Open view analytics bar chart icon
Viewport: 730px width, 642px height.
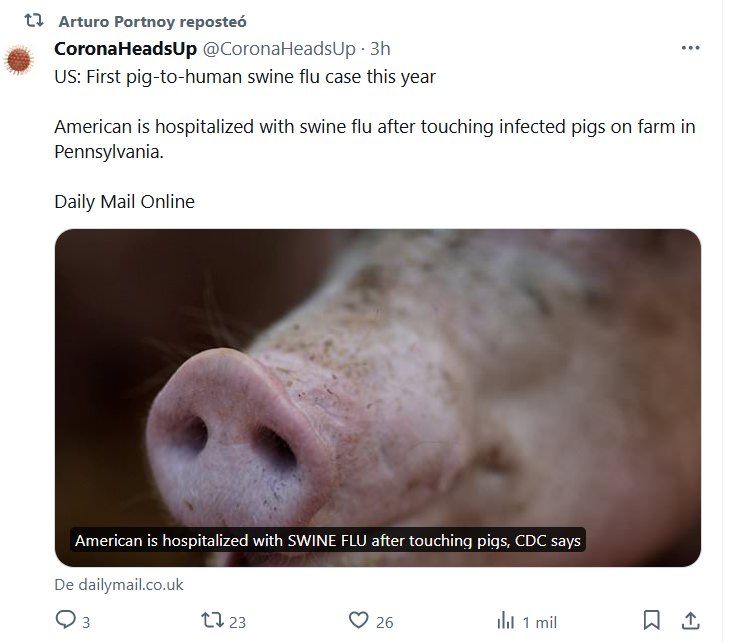[506, 621]
